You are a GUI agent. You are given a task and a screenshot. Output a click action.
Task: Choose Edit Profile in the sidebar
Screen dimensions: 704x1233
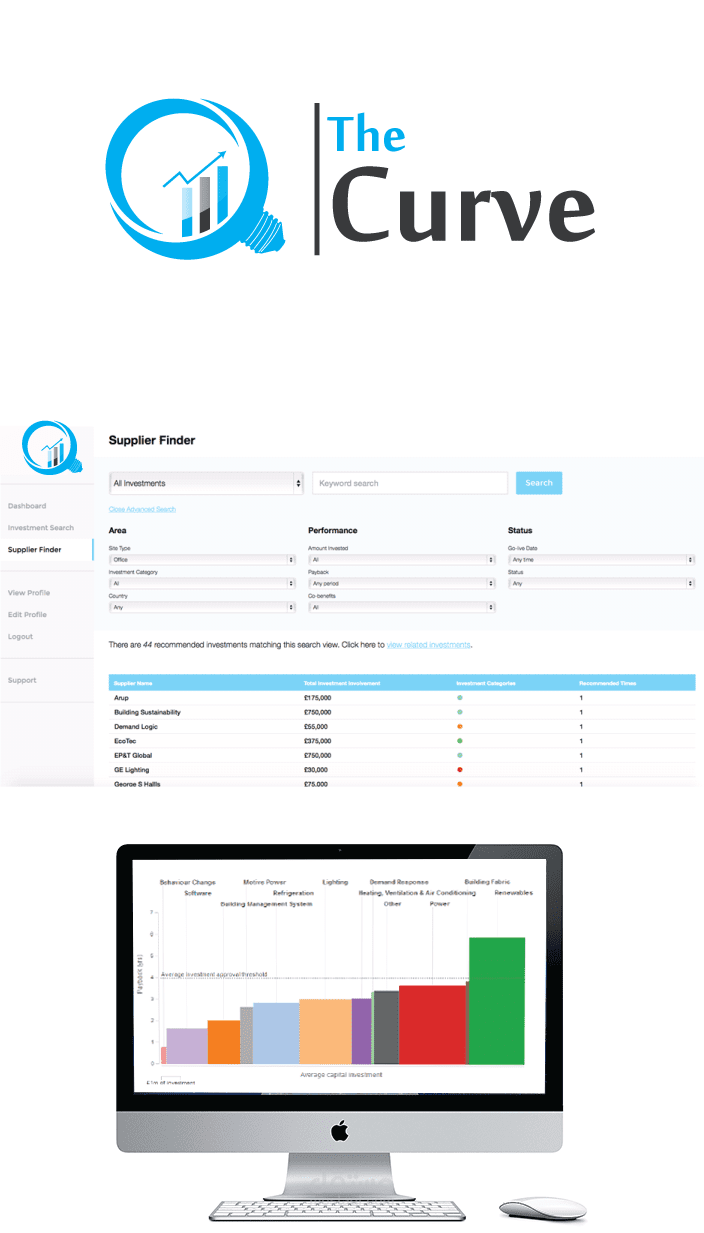pos(27,615)
